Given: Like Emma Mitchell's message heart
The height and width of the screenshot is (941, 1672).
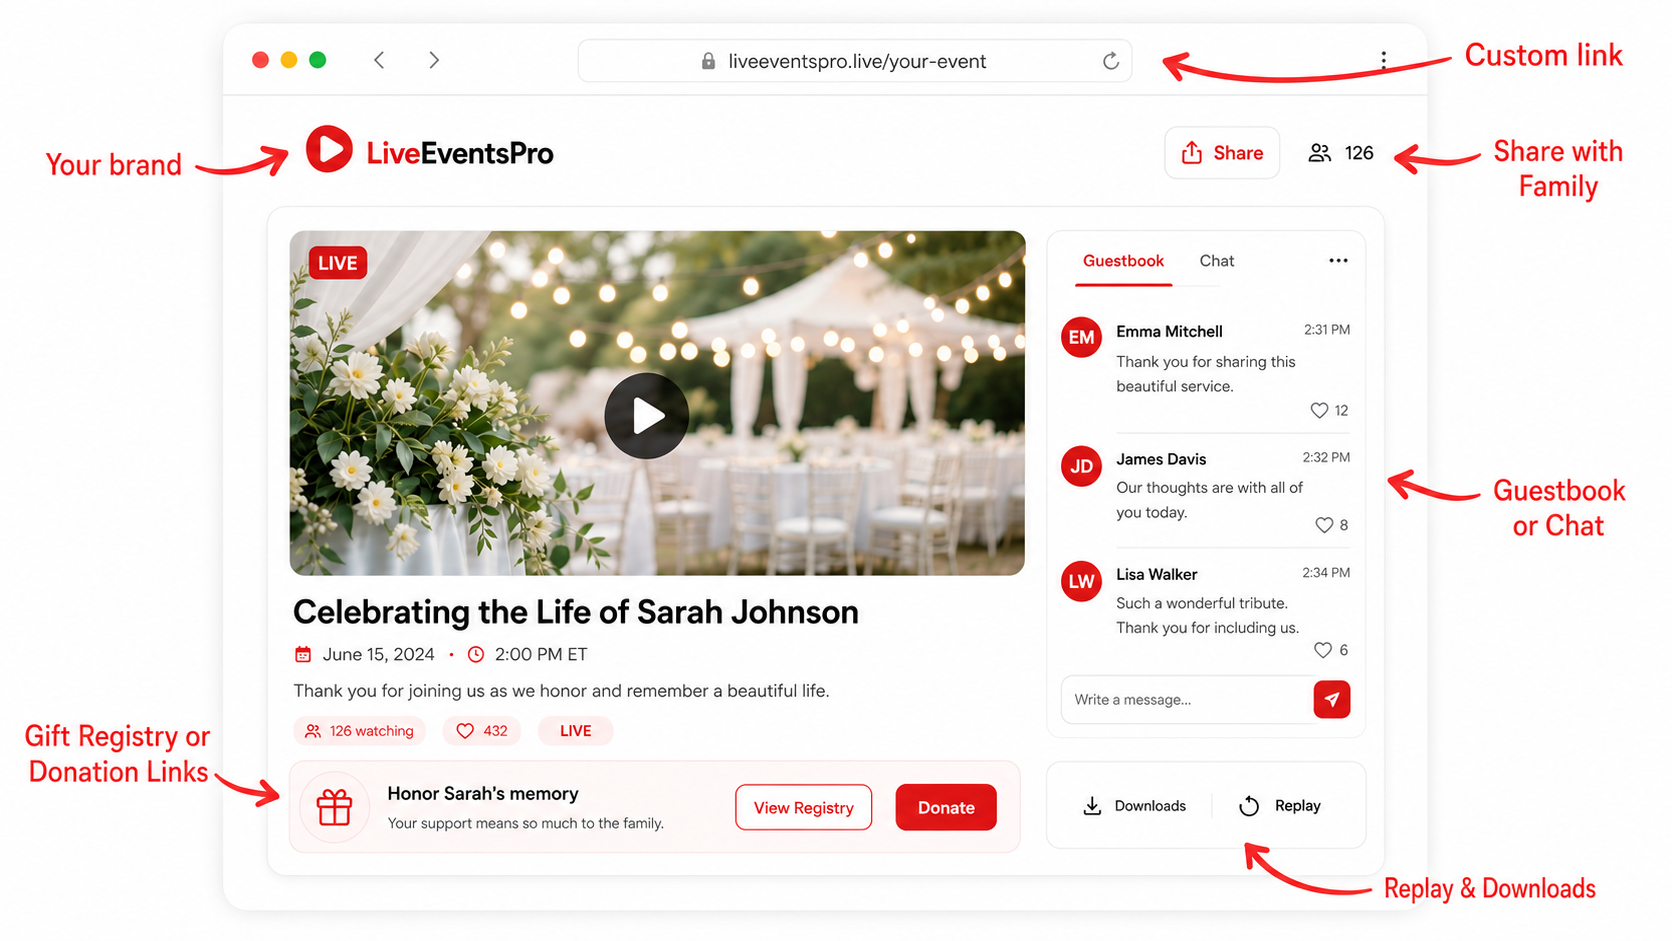Looking at the screenshot, I should [1319, 410].
